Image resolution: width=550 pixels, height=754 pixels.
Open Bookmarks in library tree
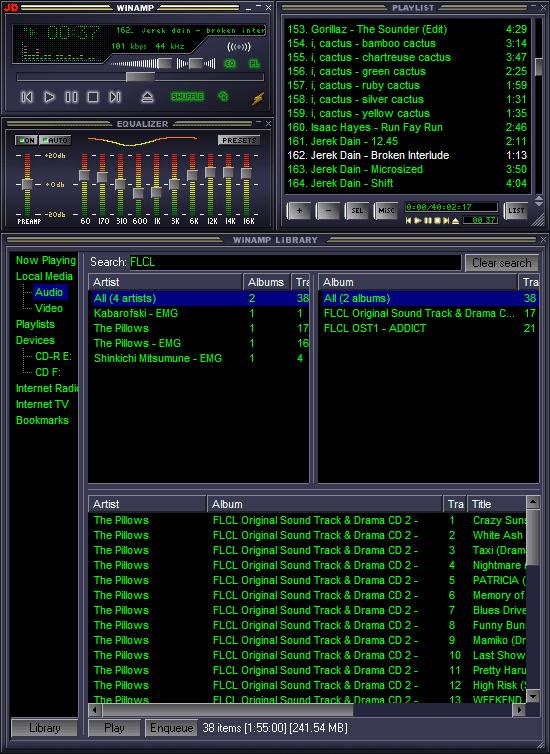pos(42,420)
